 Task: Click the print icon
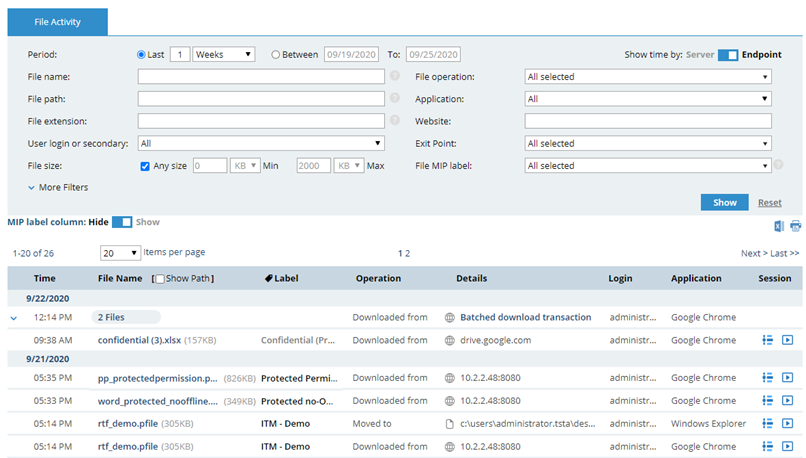795,227
